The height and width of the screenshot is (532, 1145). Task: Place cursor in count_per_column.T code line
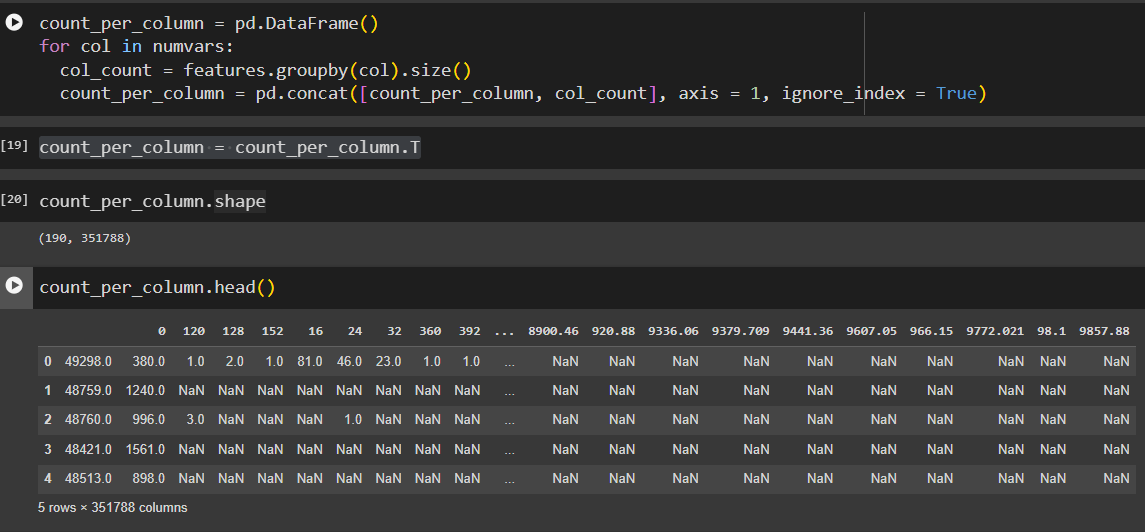tap(230, 147)
